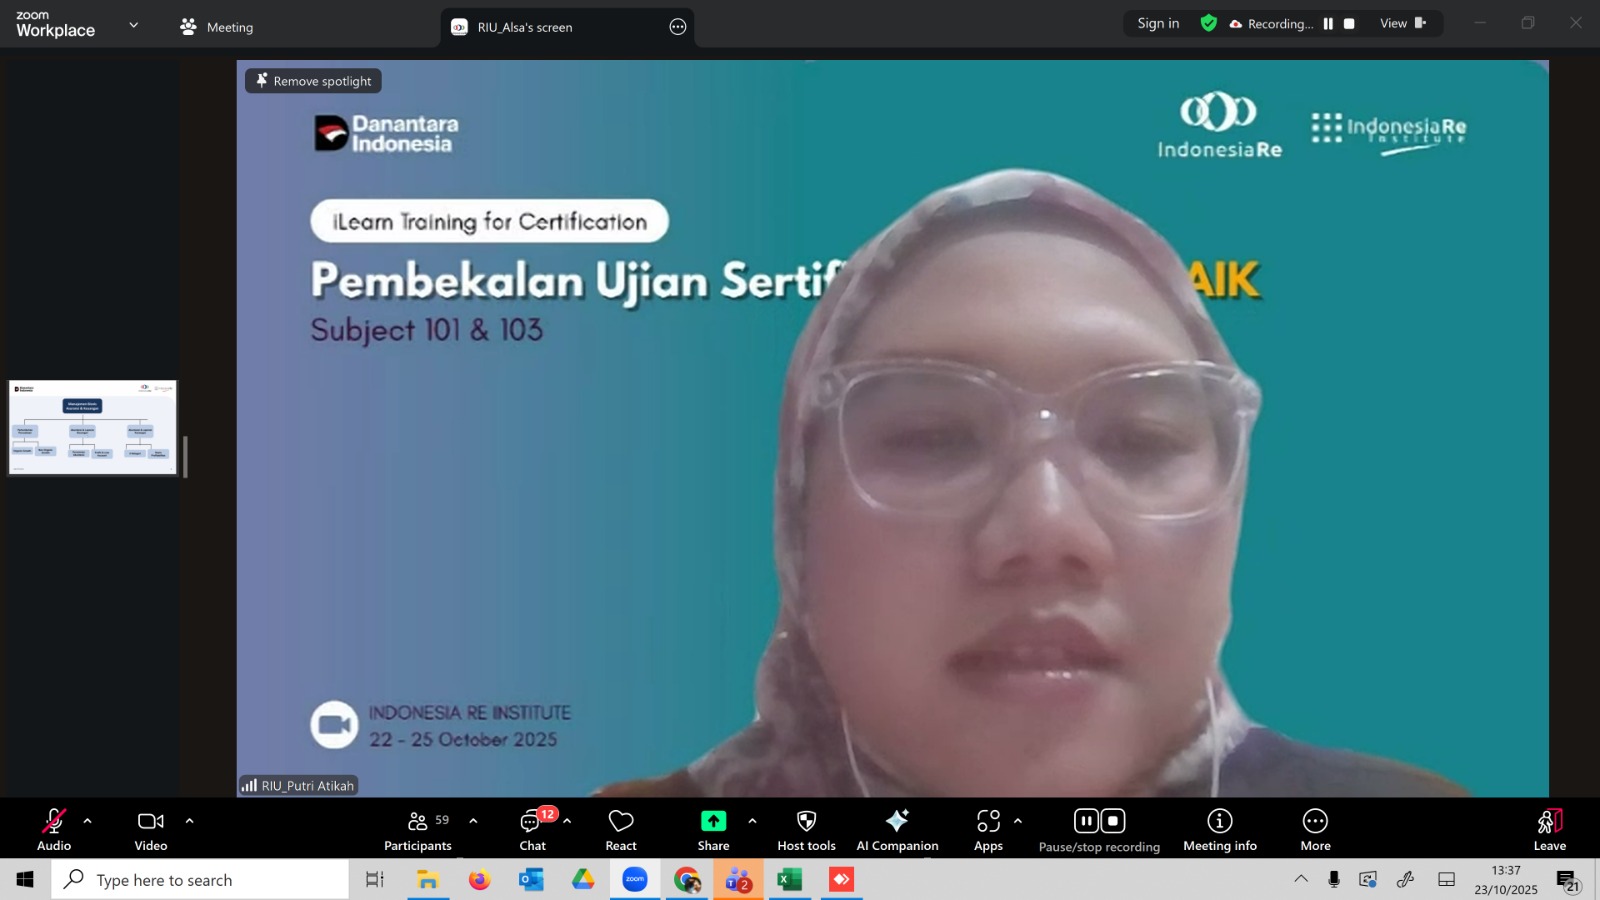Expand audio options arrow
This screenshot has height=900, width=1600.
88,821
